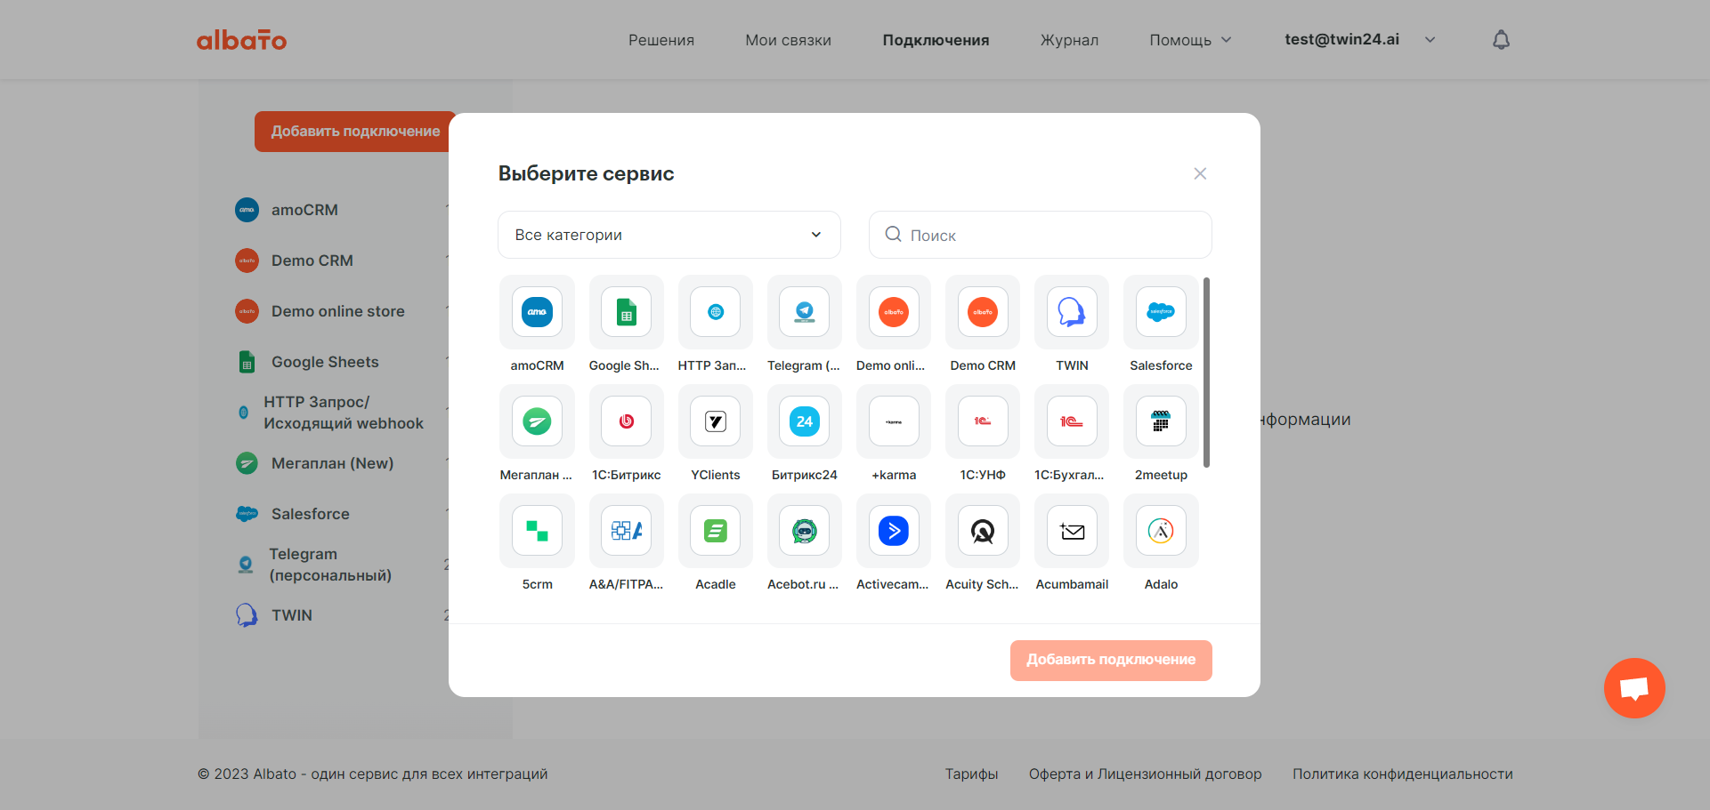Select the Adalo service tile

(x=1160, y=530)
